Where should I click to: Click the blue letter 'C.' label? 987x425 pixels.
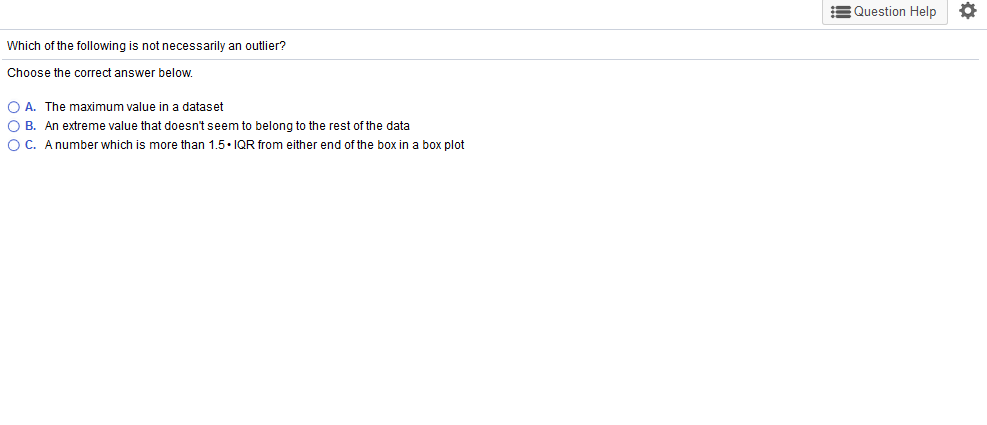31,145
